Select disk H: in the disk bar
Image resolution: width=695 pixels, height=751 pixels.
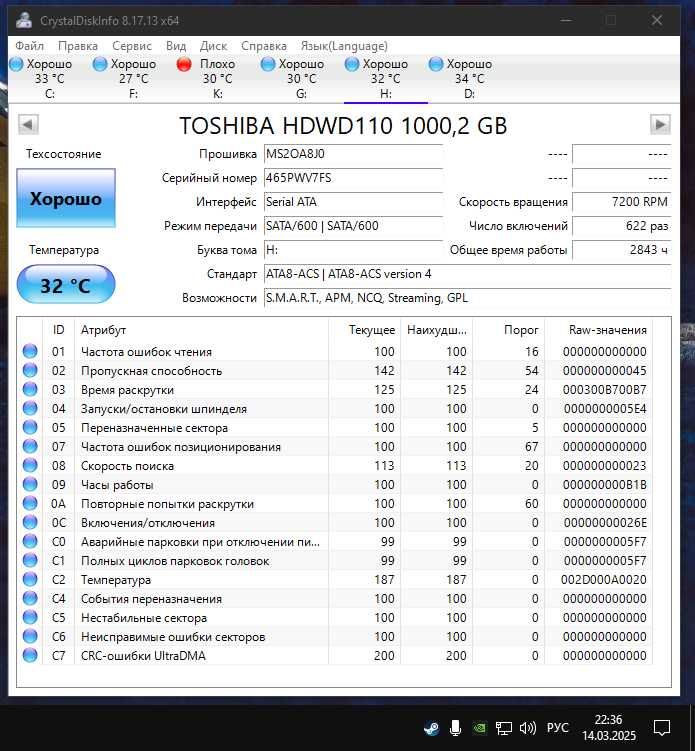pos(386,79)
